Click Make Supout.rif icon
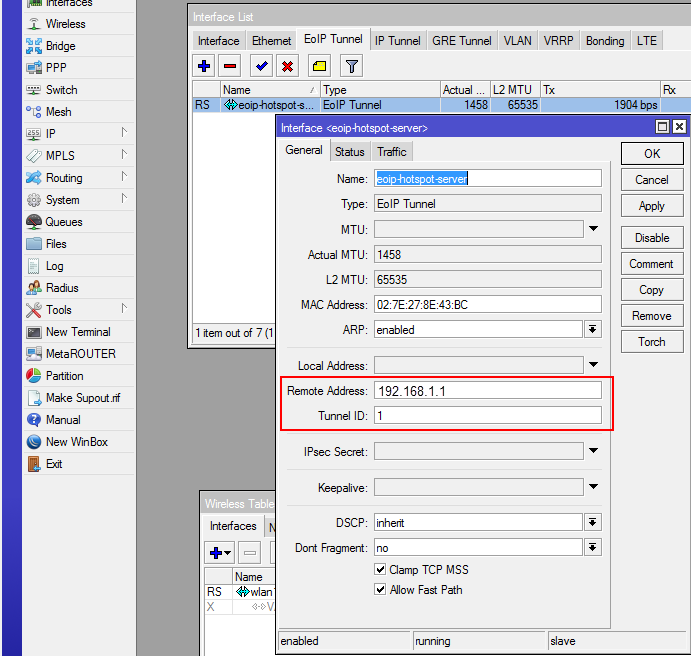 34,398
